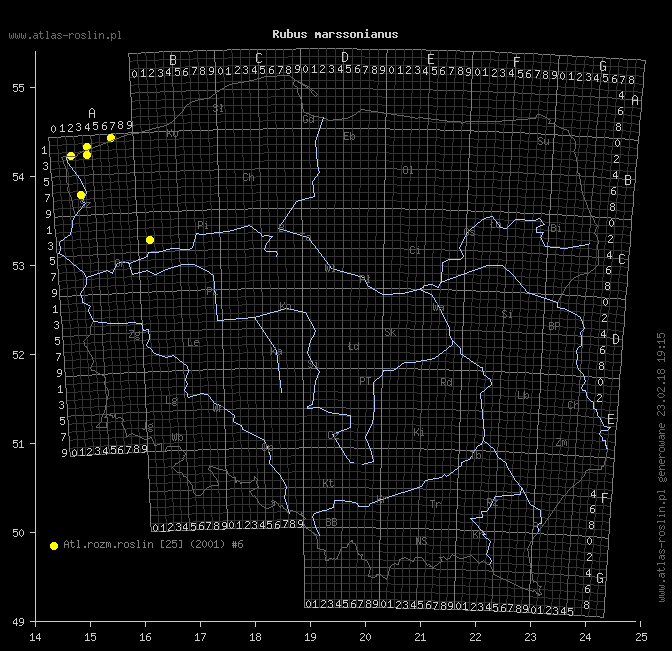Image resolution: width=672 pixels, height=651 pixels.
Task: Click latitude axis label 50
Action: click(18, 533)
